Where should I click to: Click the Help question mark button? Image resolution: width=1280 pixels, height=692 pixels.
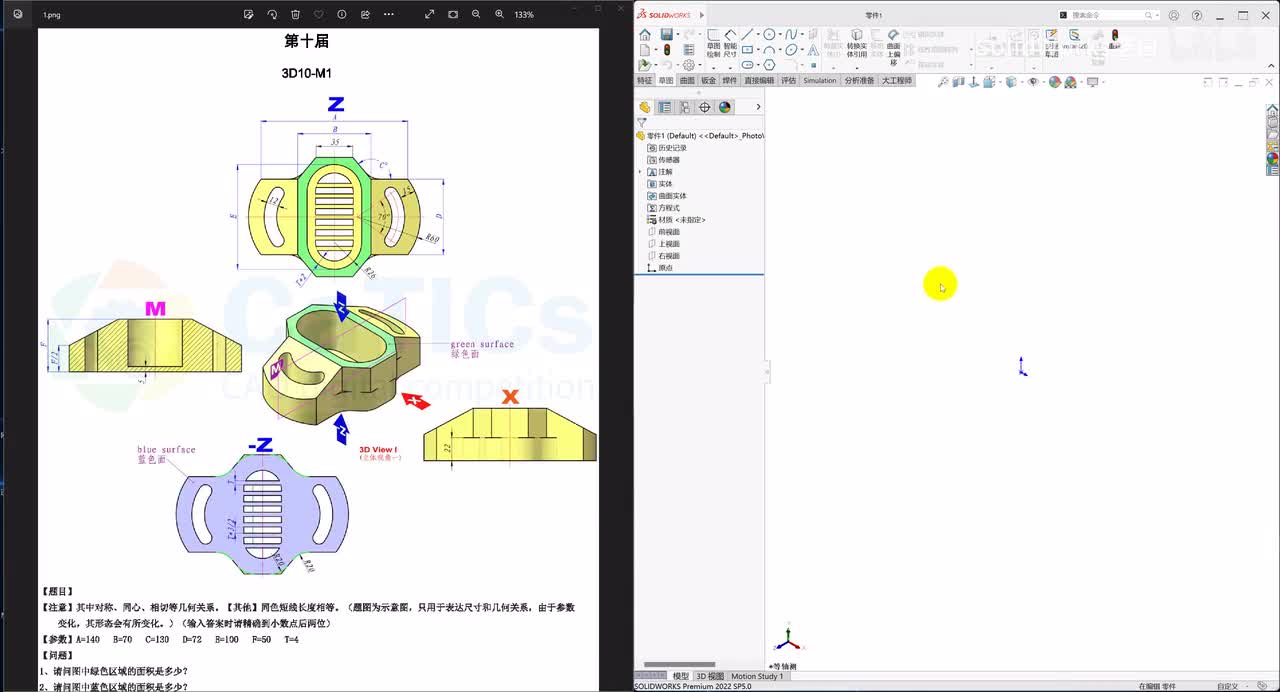tap(1197, 16)
